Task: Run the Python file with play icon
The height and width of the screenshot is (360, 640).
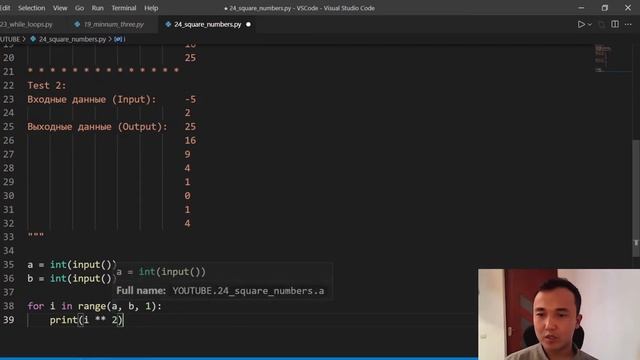Action: (x=581, y=24)
